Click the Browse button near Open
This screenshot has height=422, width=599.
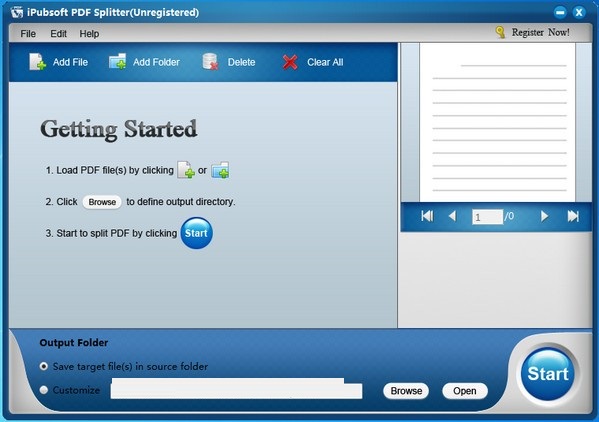(406, 391)
